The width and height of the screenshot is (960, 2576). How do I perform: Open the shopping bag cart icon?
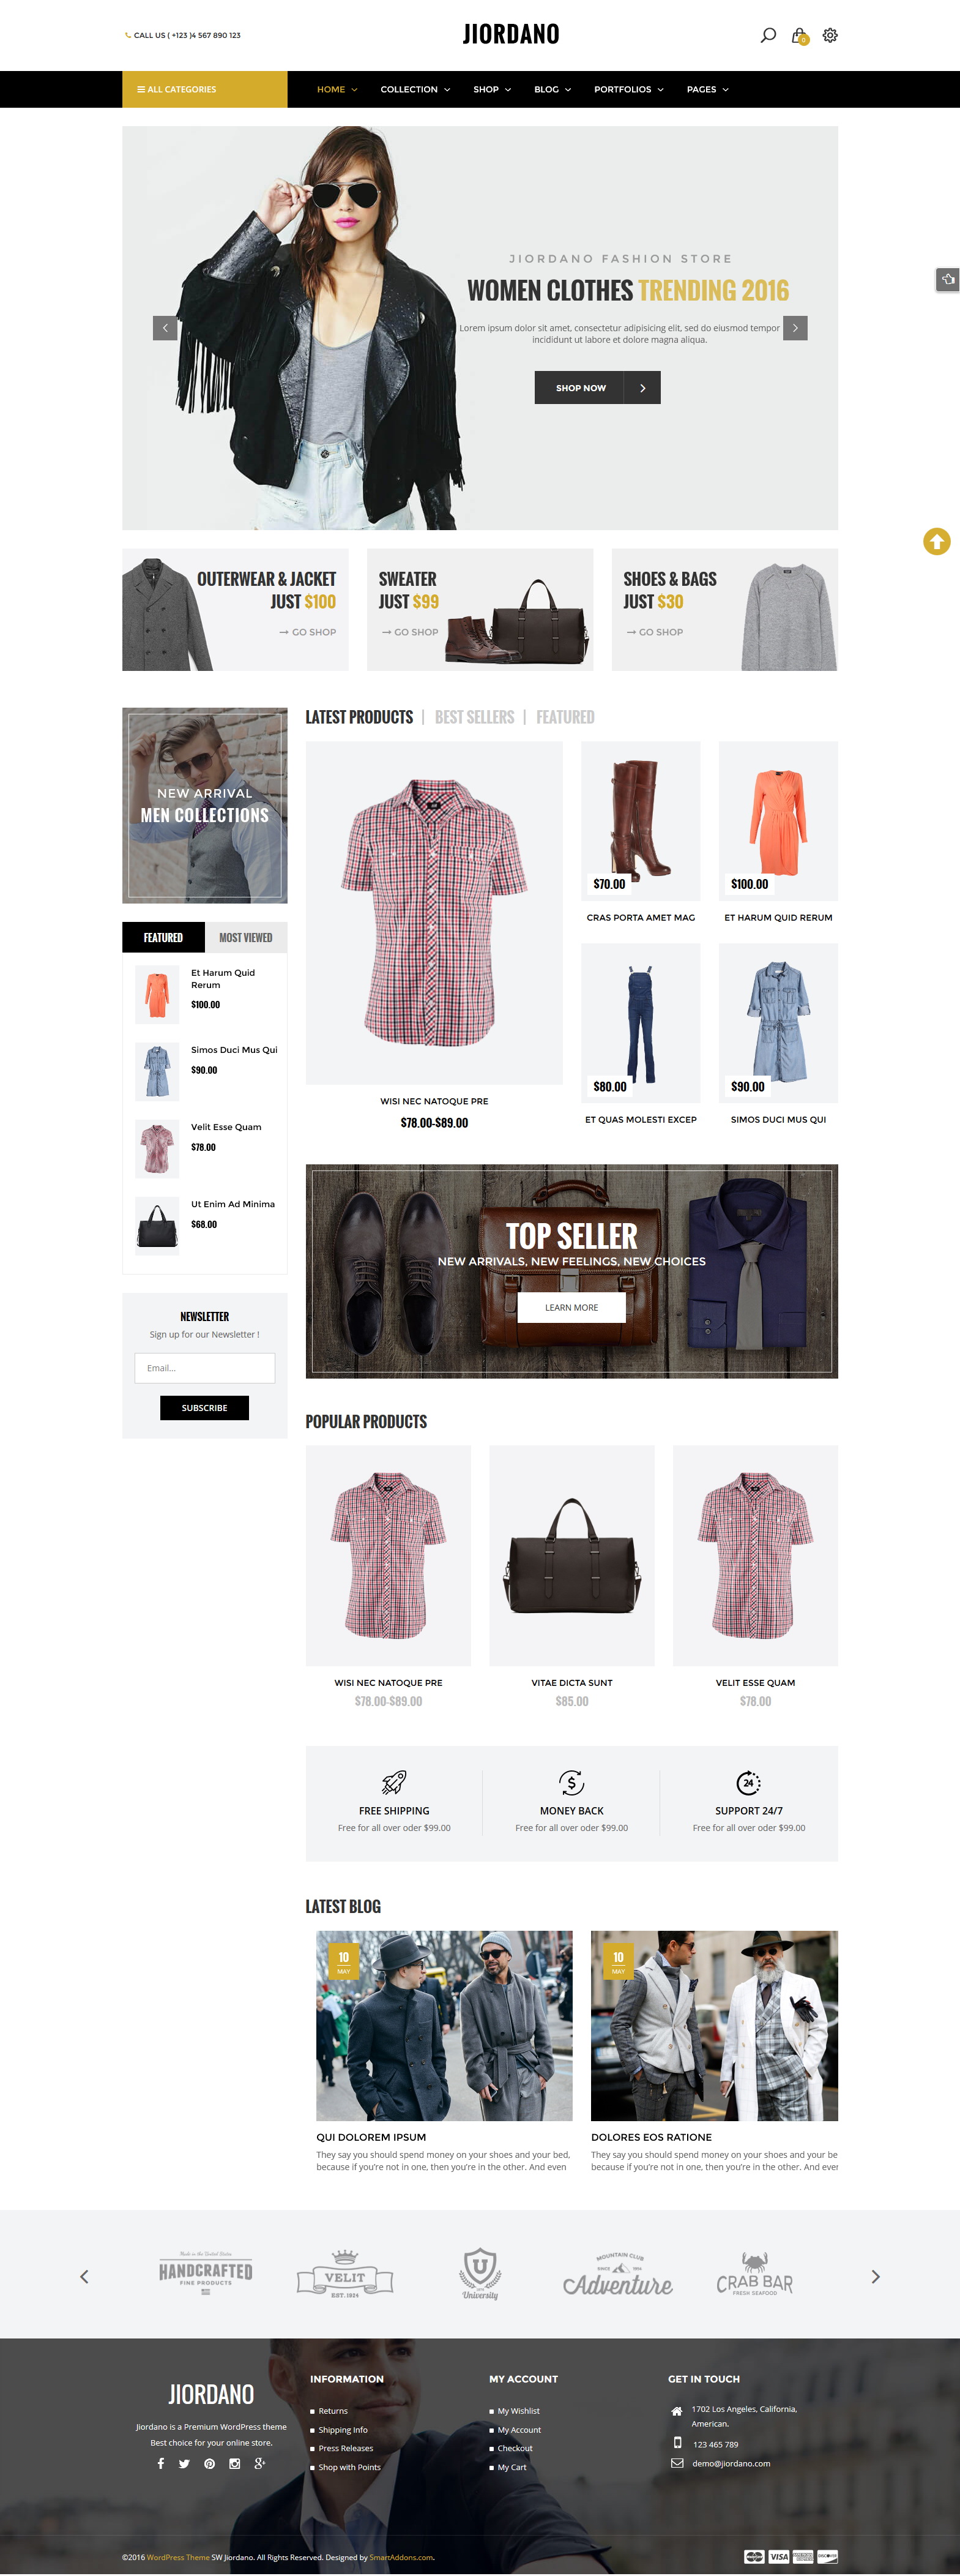click(799, 36)
